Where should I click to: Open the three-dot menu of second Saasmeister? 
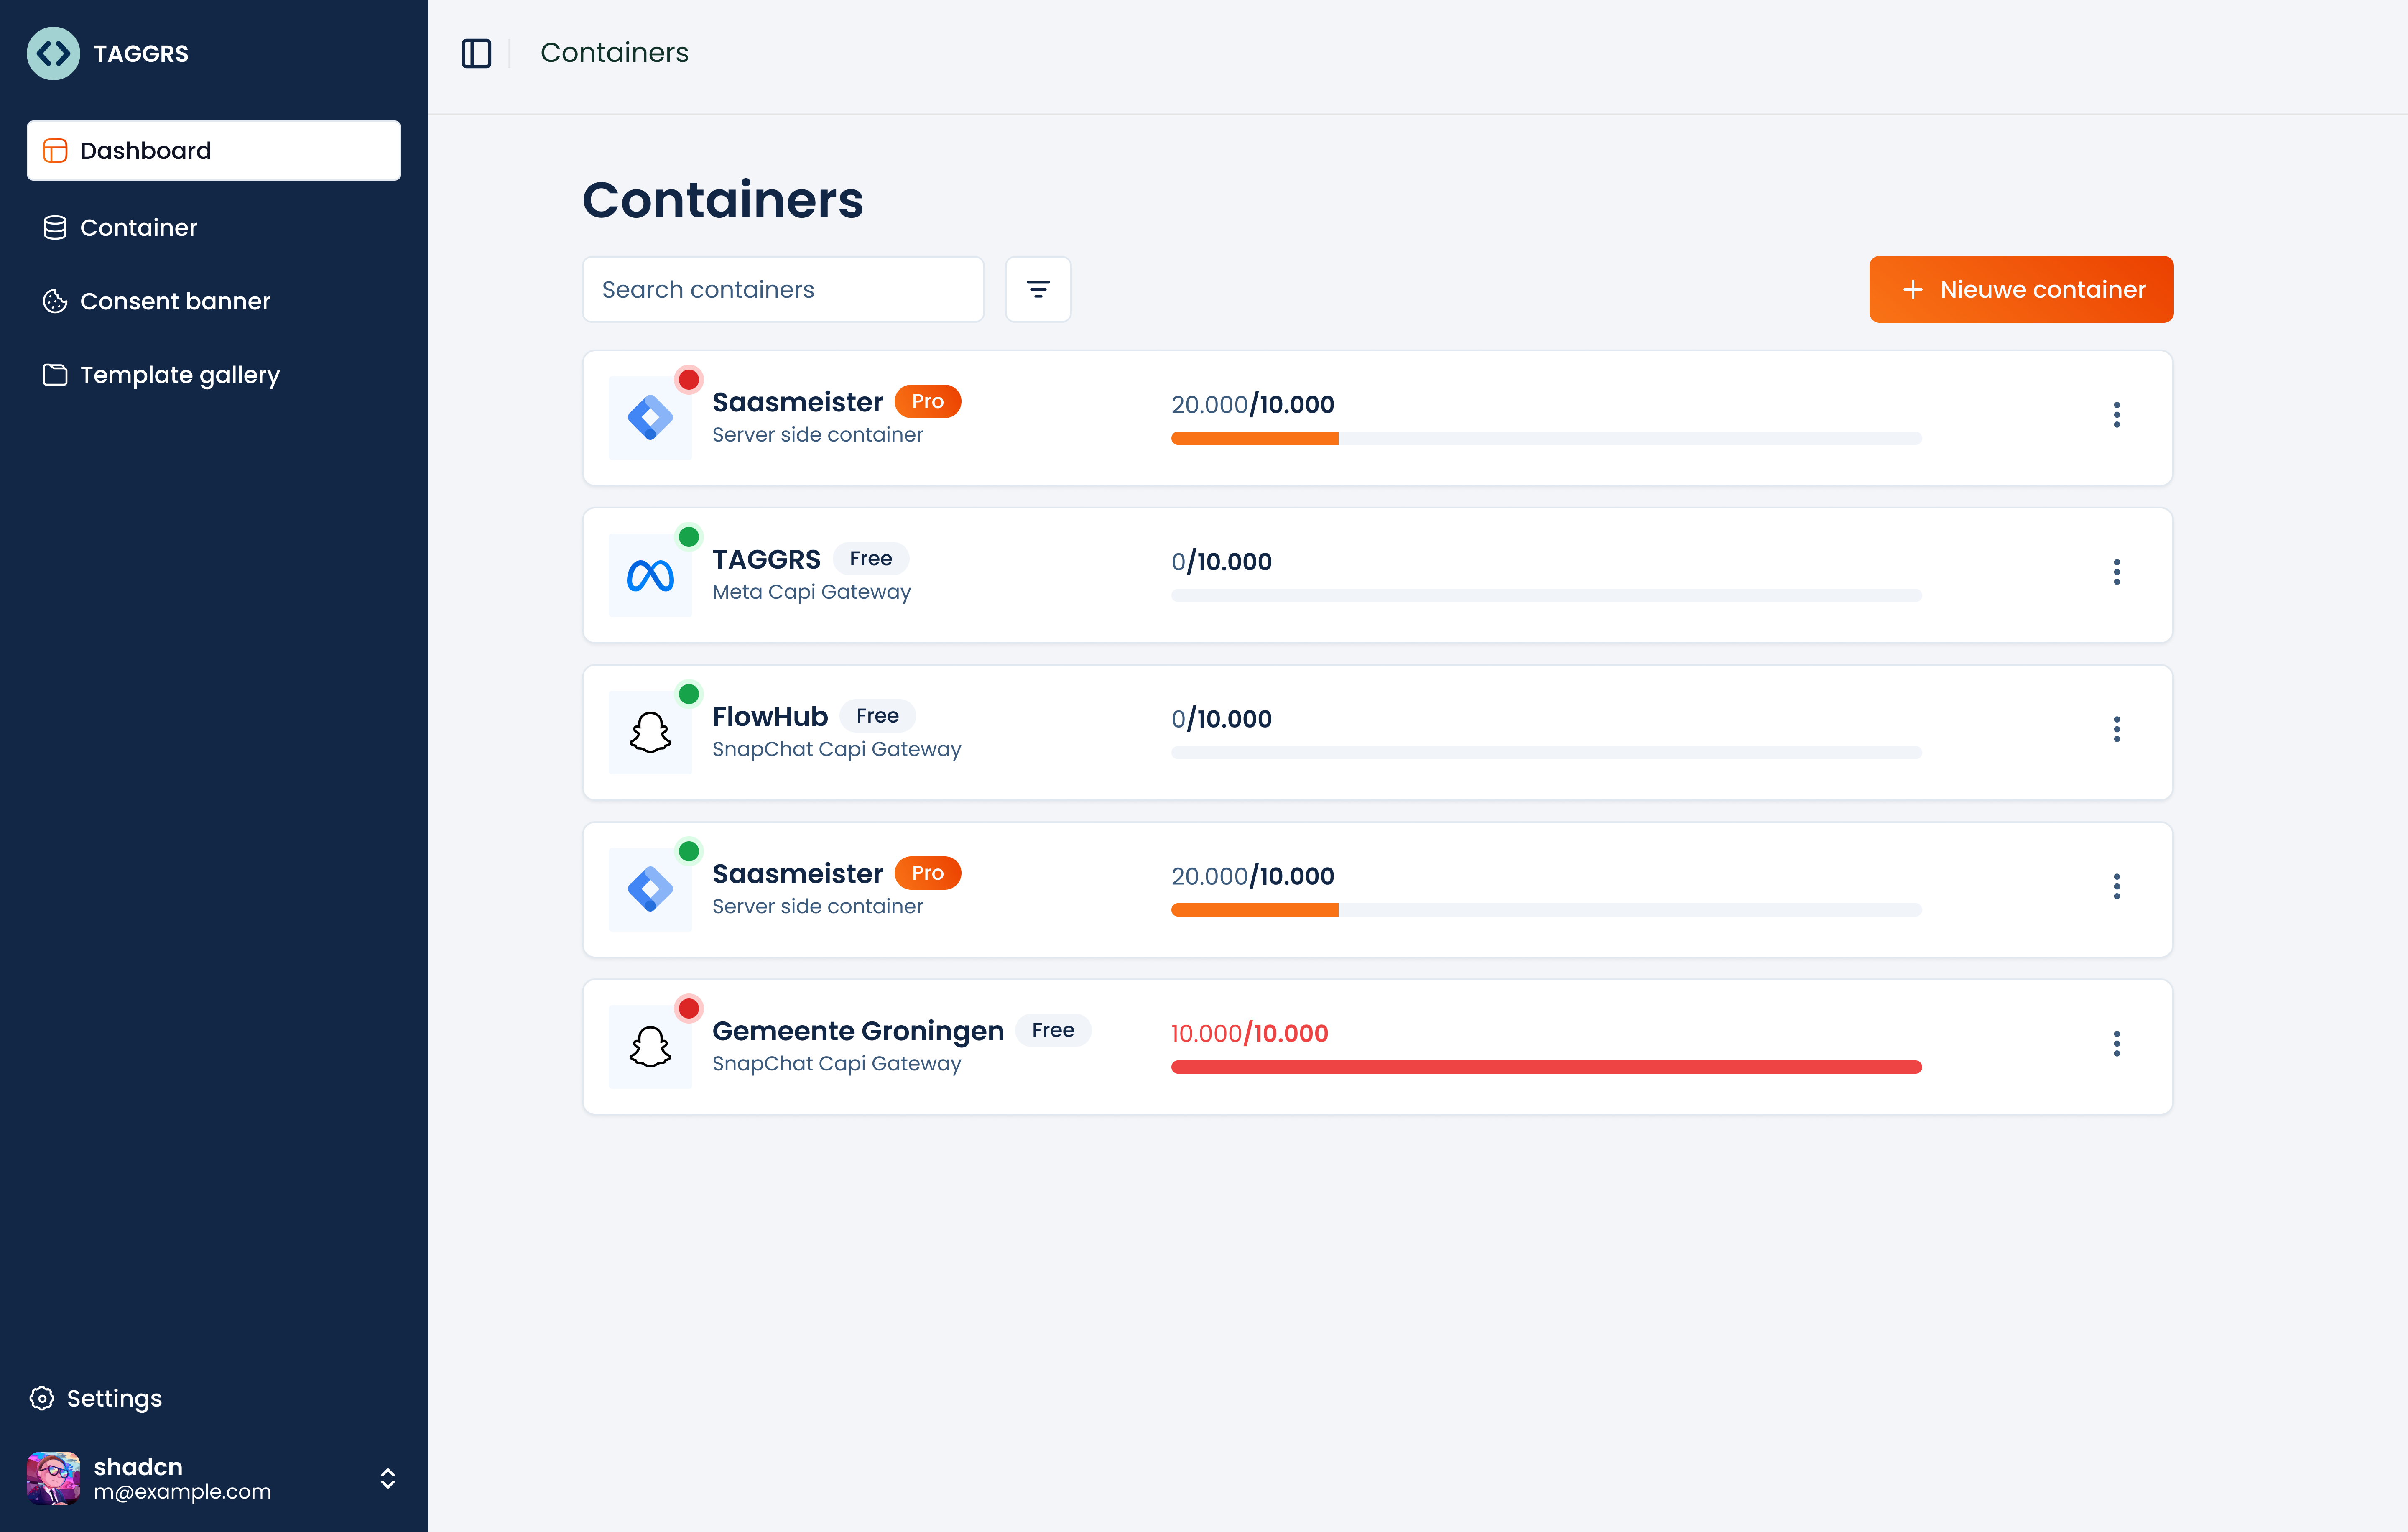[x=2117, y=886]
